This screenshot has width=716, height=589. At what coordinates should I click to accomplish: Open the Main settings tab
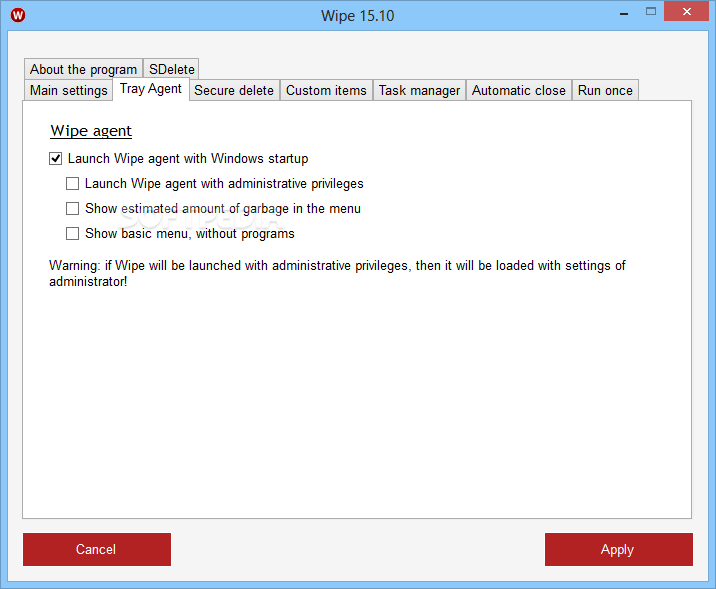(68, 90)
